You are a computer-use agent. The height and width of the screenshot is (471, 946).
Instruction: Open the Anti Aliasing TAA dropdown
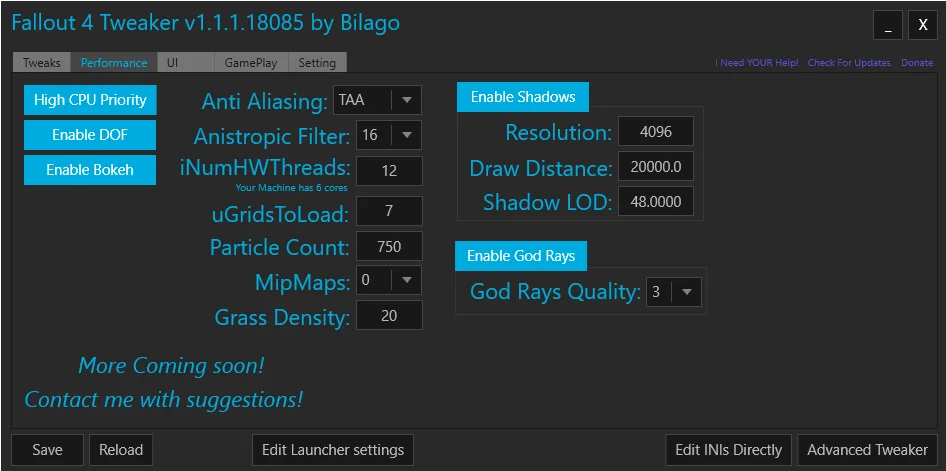pos(377,100)
